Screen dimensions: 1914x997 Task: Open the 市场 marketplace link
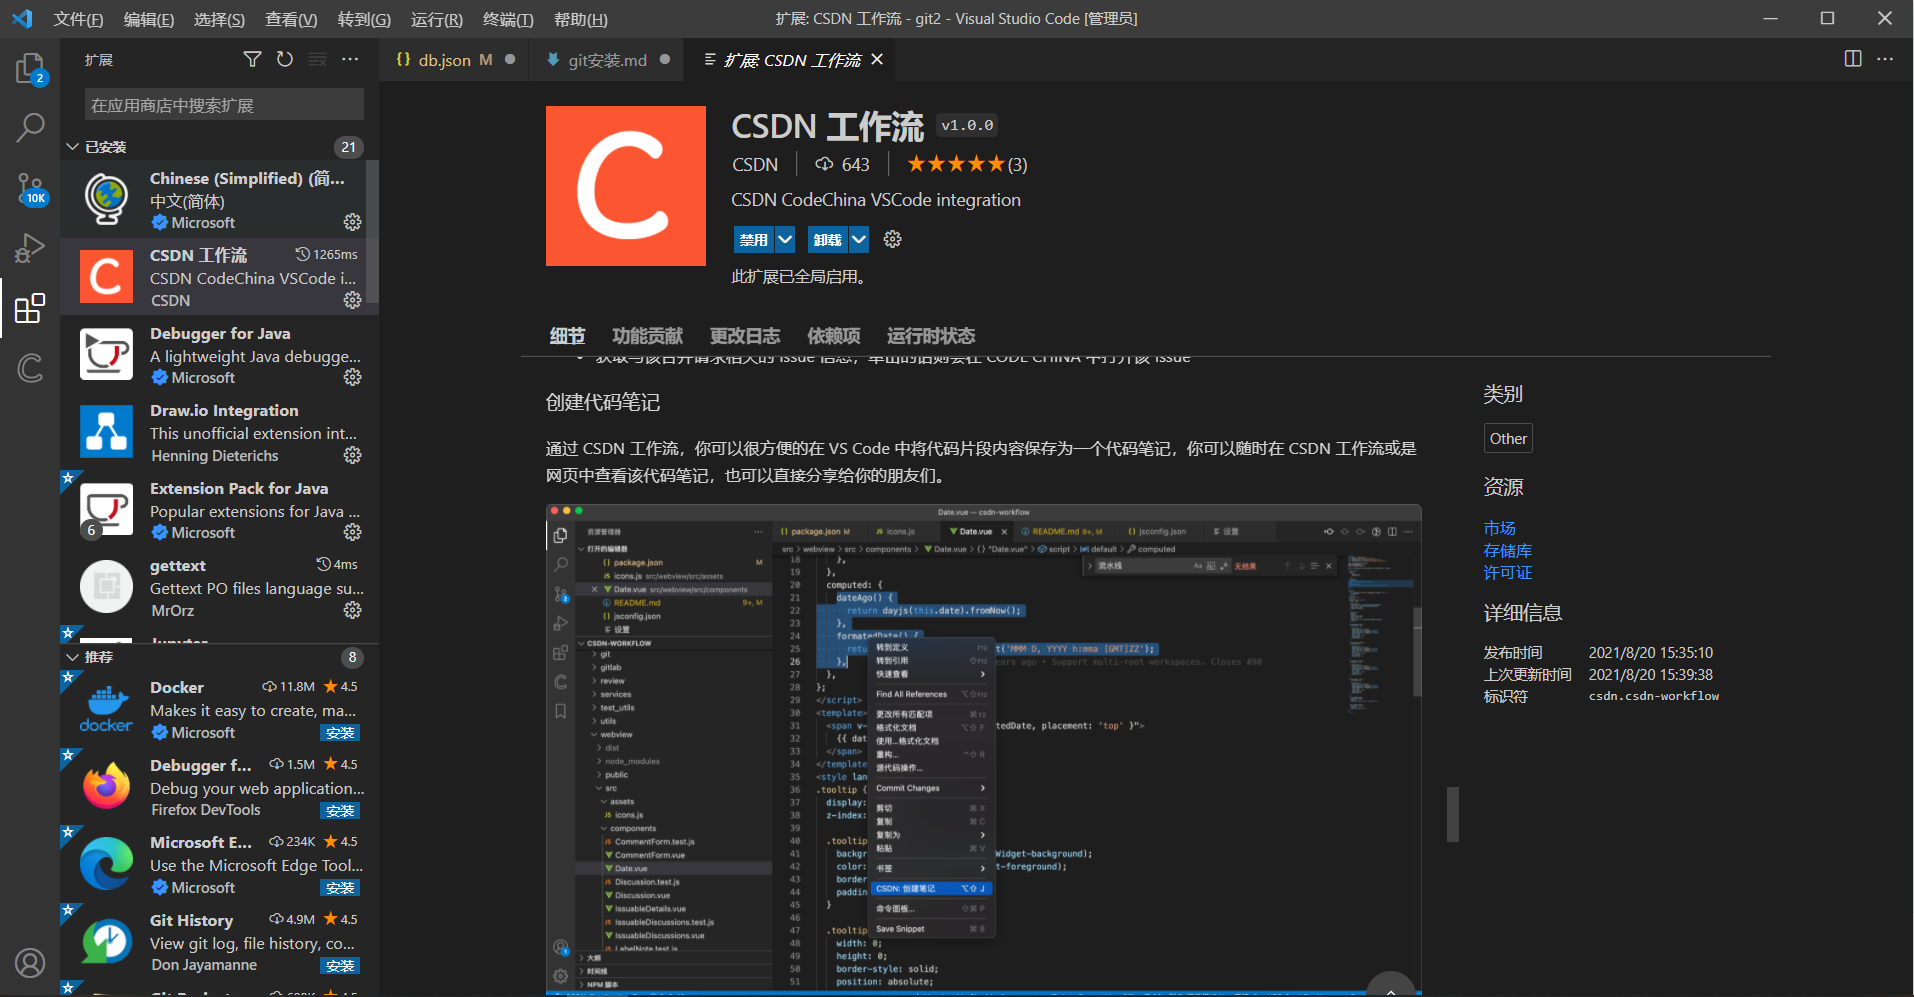click(x=1499, y=528)
